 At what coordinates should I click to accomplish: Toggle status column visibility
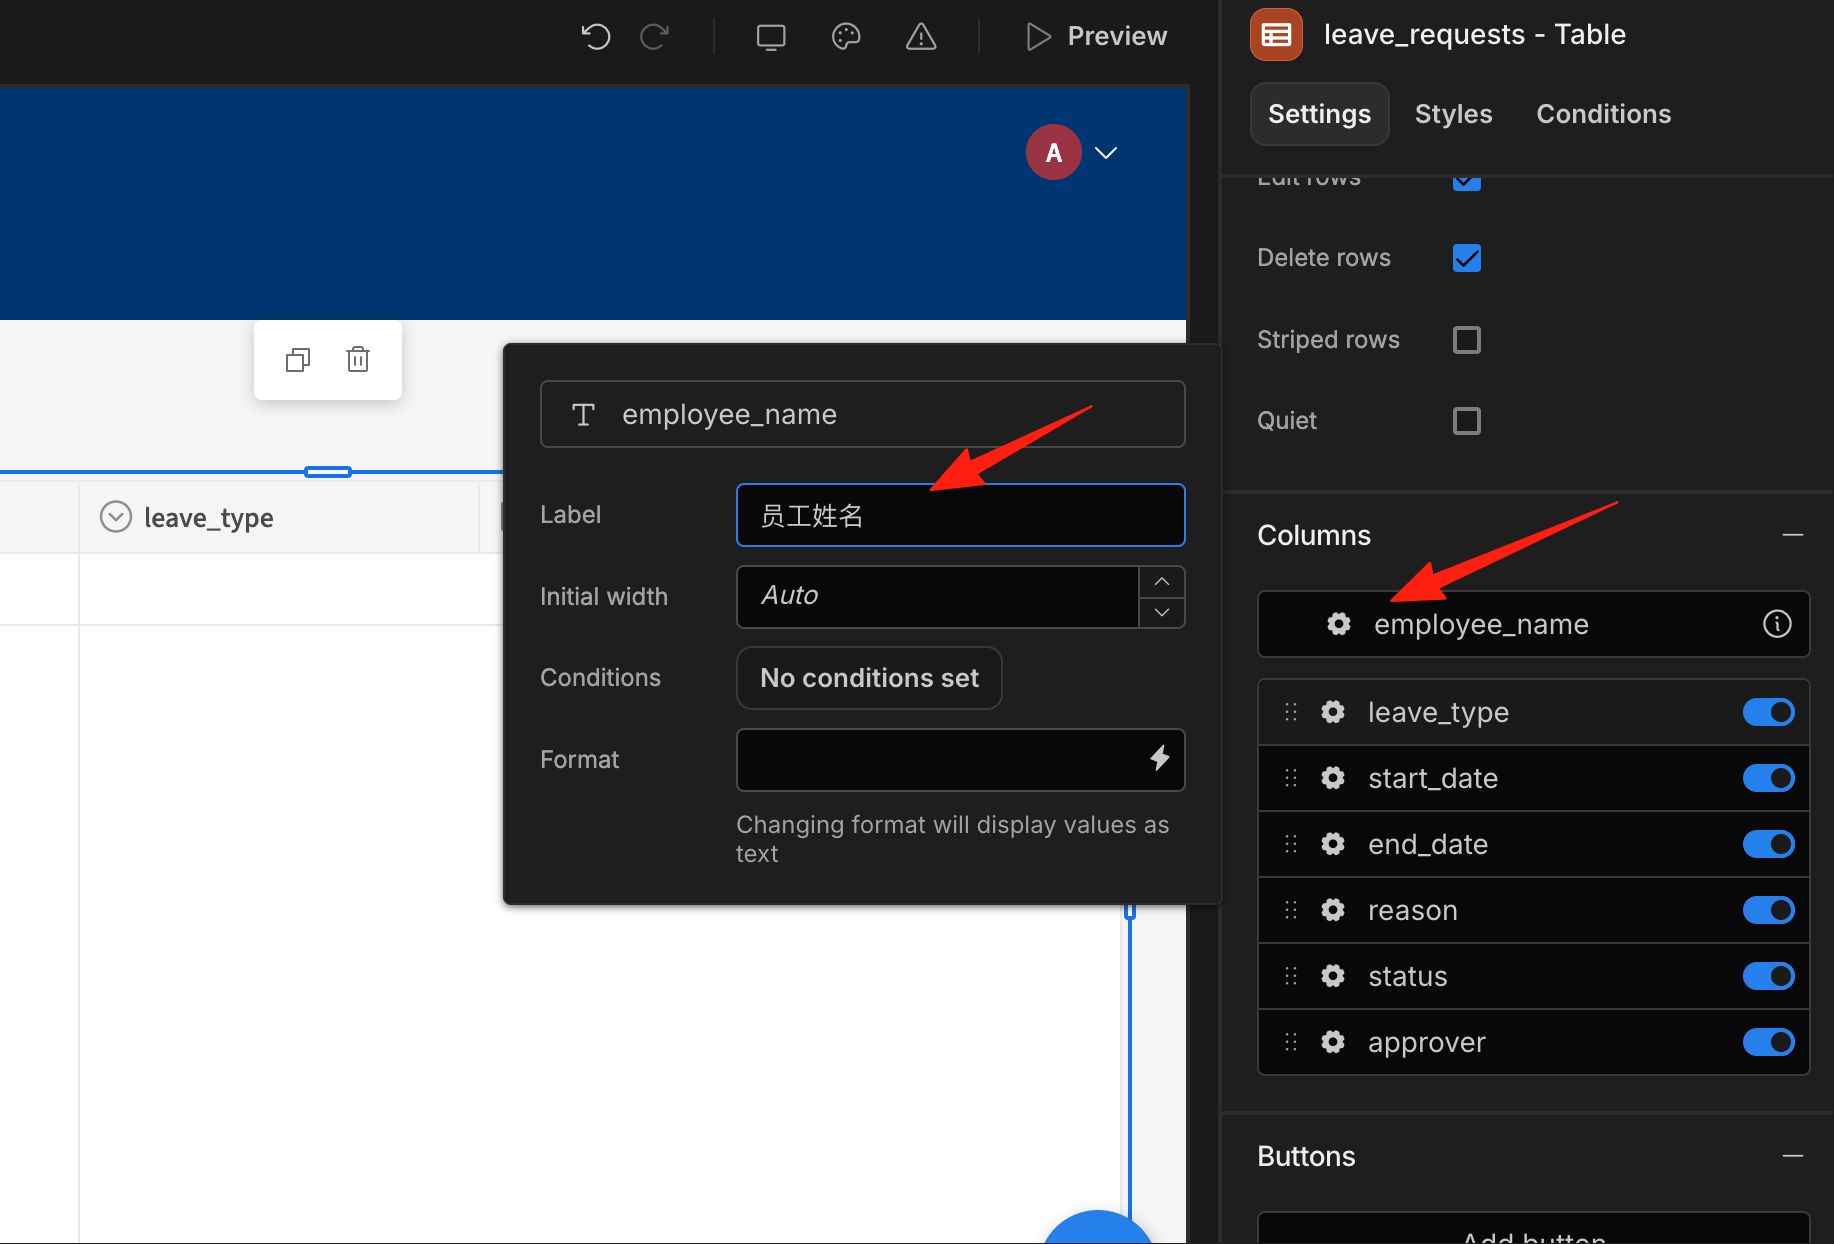click(1769, 976)
